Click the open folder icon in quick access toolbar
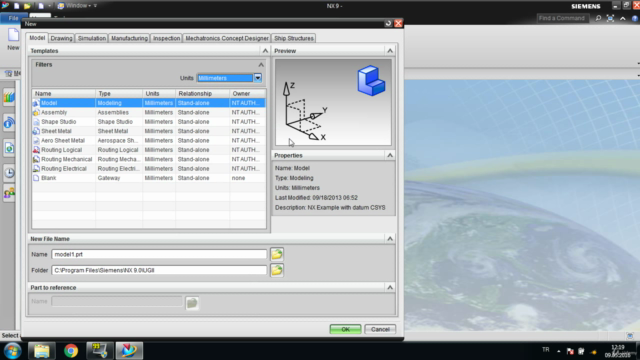The width and height of the screenshot is (640, 360). pyautogui.click(x=27, y=6)
